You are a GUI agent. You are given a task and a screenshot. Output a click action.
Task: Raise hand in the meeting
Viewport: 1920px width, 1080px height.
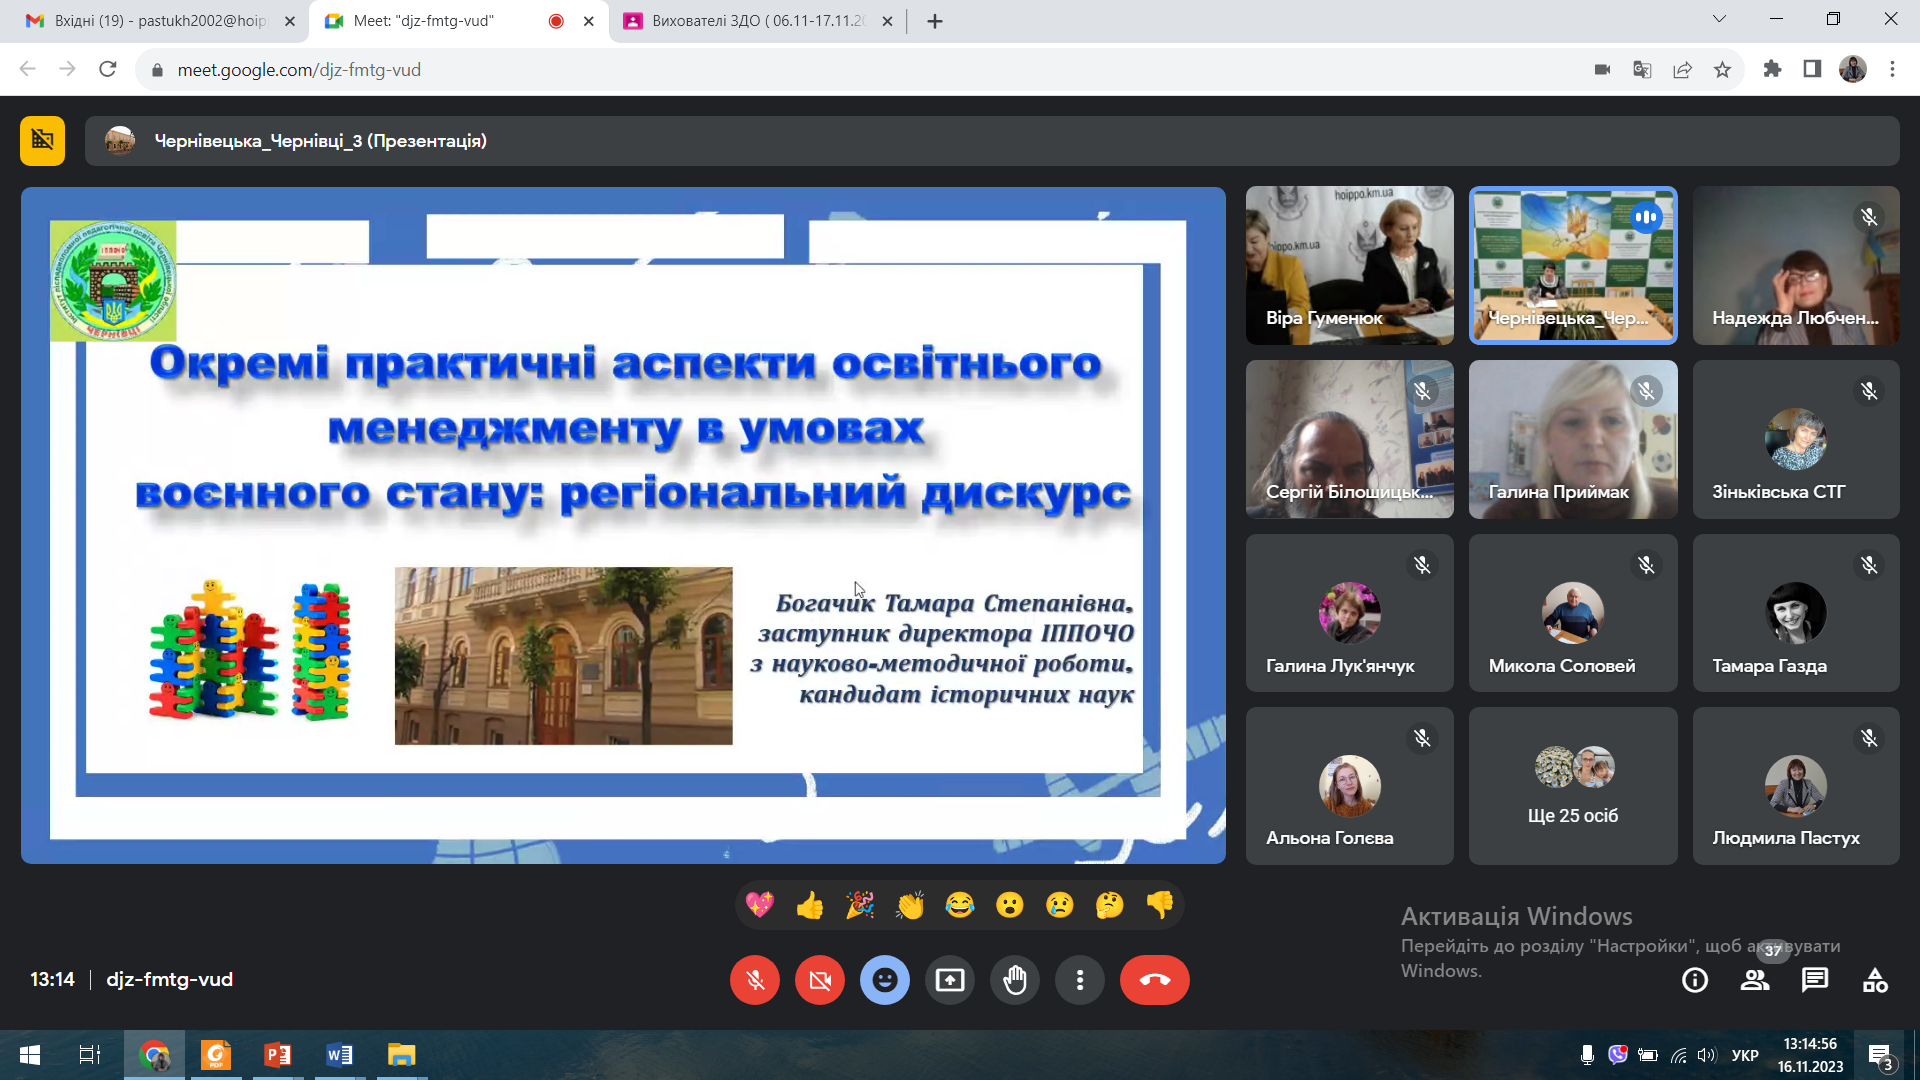[x=1015, y=980]
